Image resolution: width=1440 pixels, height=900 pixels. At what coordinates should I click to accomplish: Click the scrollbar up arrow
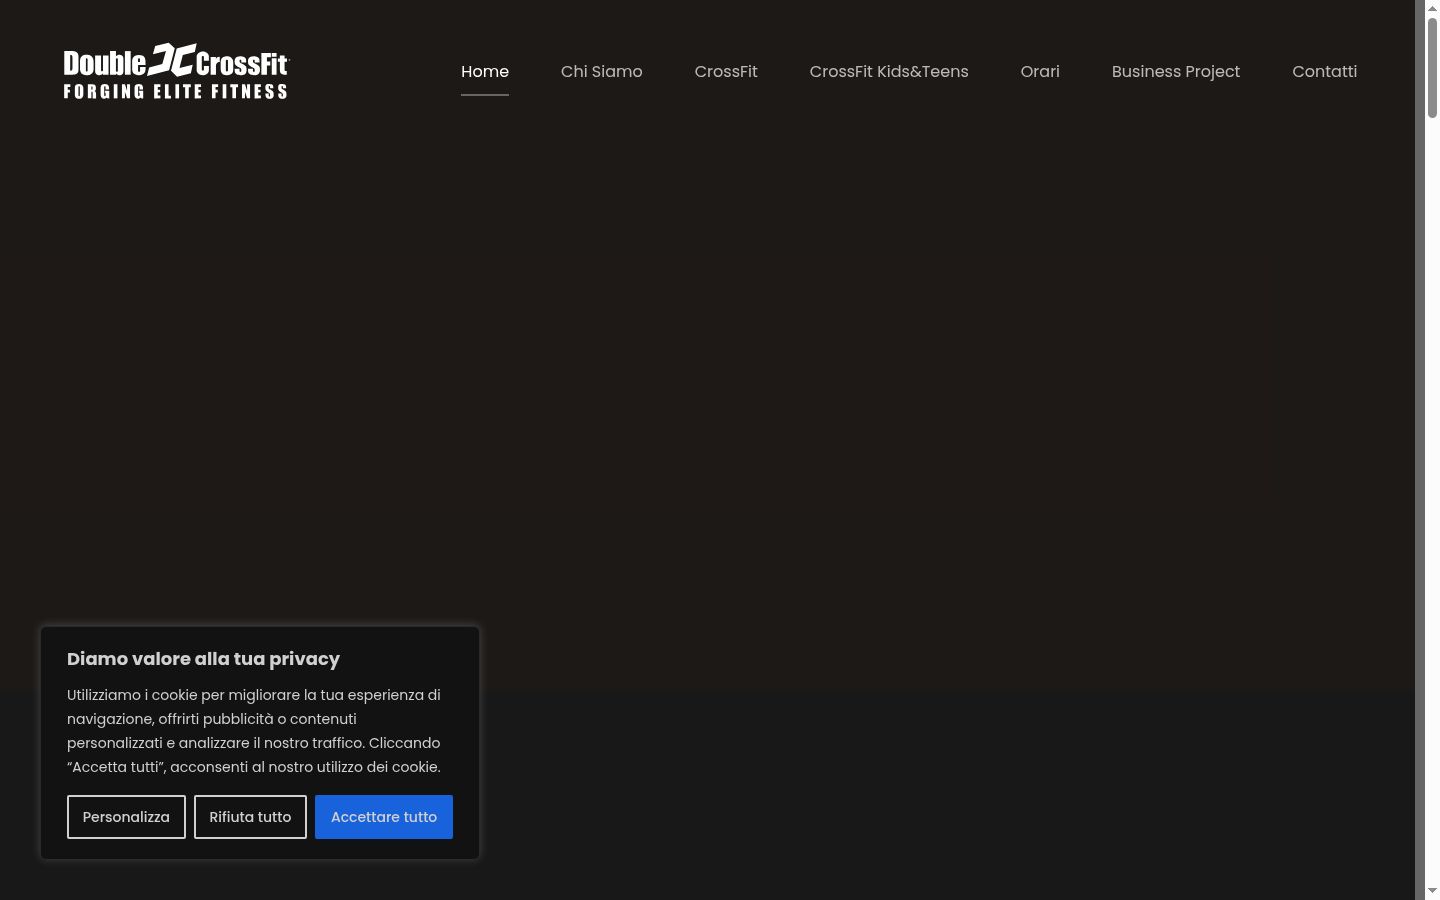(1432, 8)
